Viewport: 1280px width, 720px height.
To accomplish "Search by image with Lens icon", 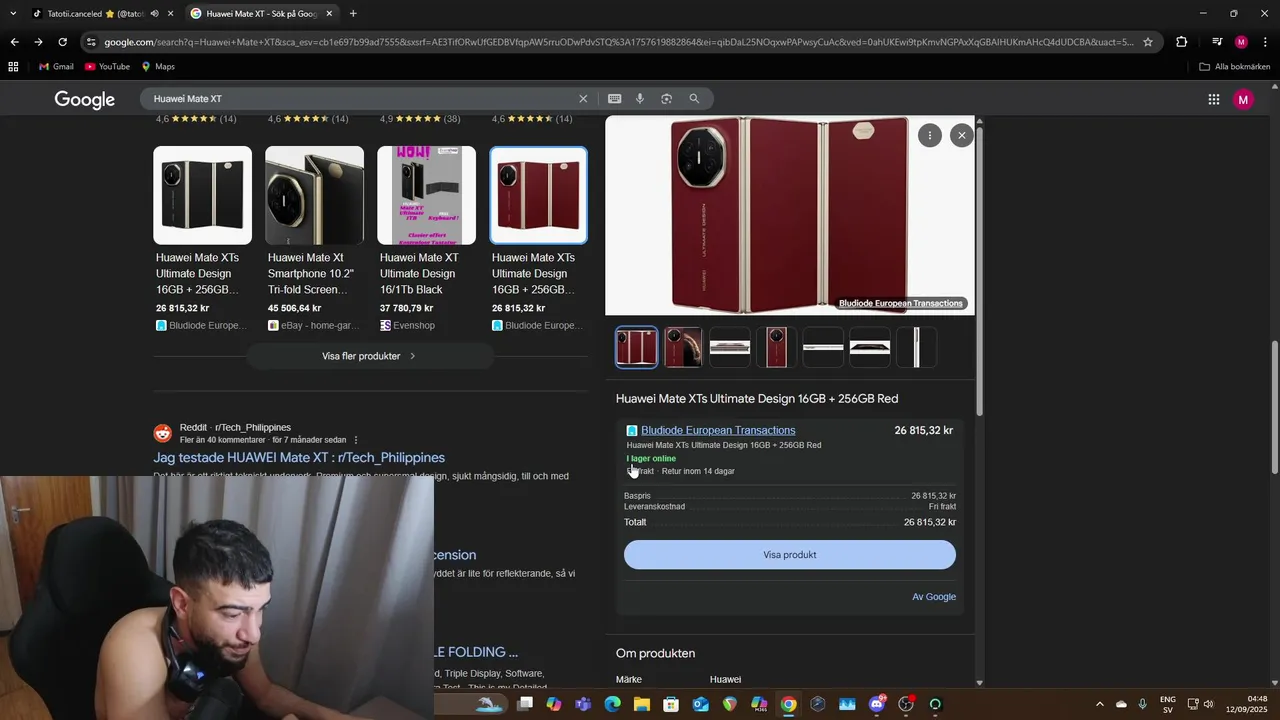I will click(x=666, y=99).
